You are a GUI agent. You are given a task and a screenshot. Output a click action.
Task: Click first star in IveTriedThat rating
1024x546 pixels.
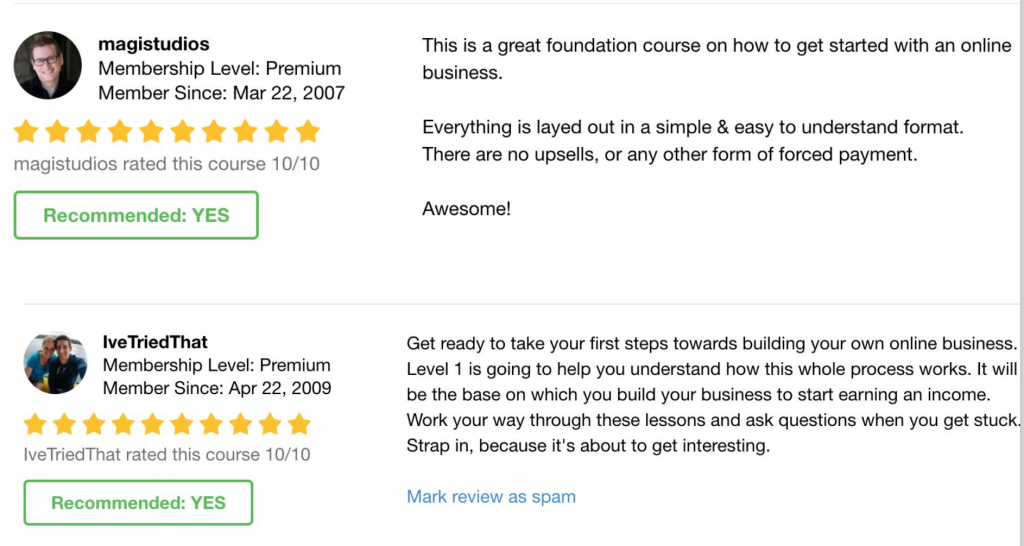[36, 424]
